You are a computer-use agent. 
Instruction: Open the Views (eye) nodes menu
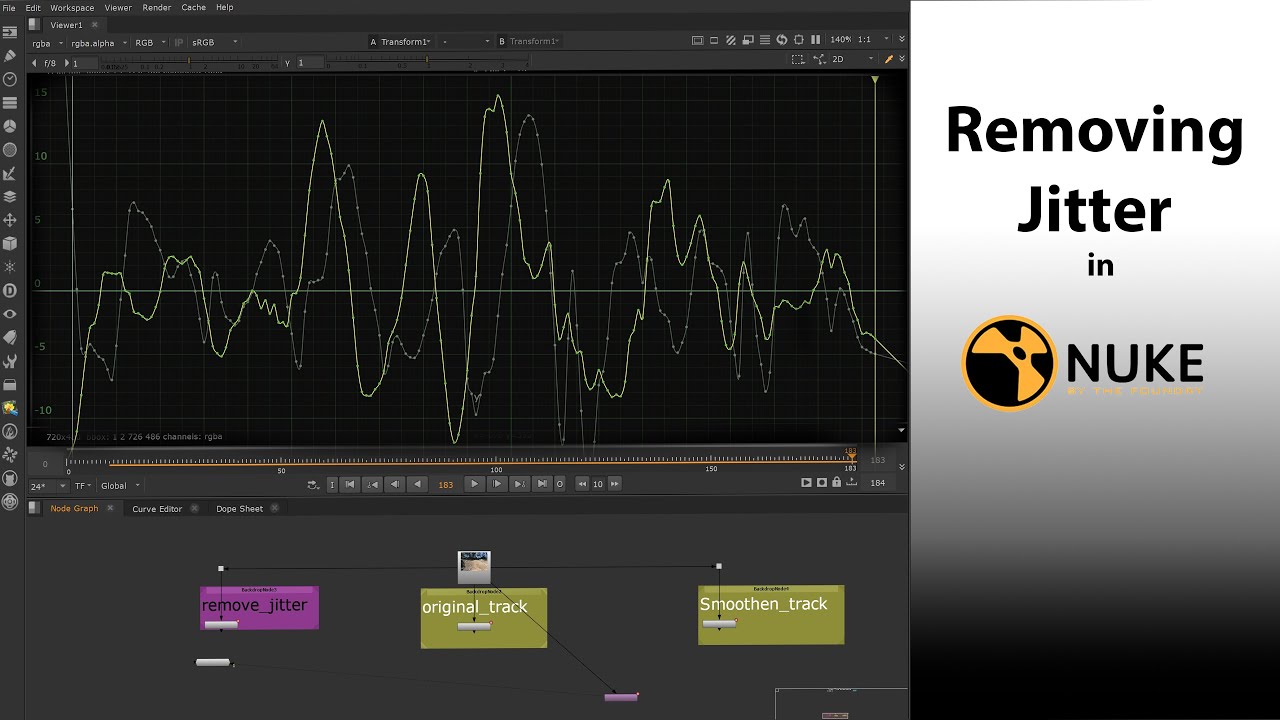[10, 314]
